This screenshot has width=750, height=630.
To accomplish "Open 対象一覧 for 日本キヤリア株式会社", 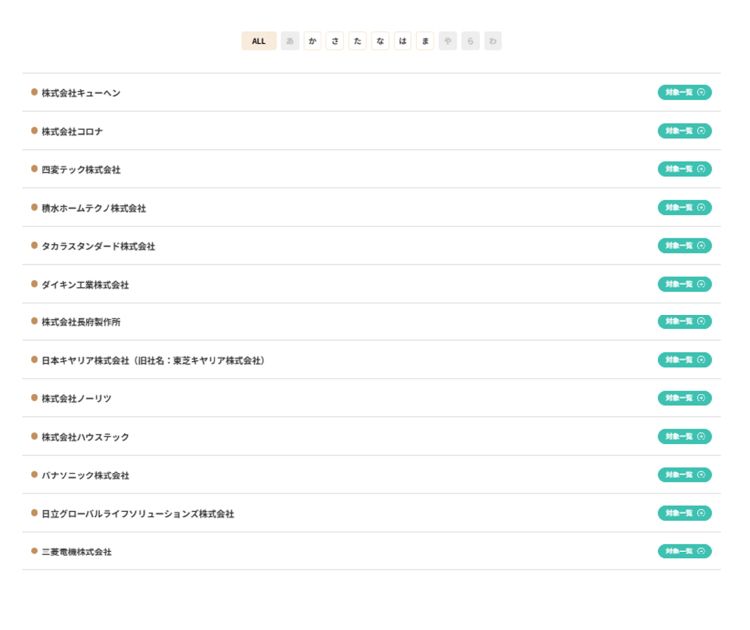I will pos(684,360).
